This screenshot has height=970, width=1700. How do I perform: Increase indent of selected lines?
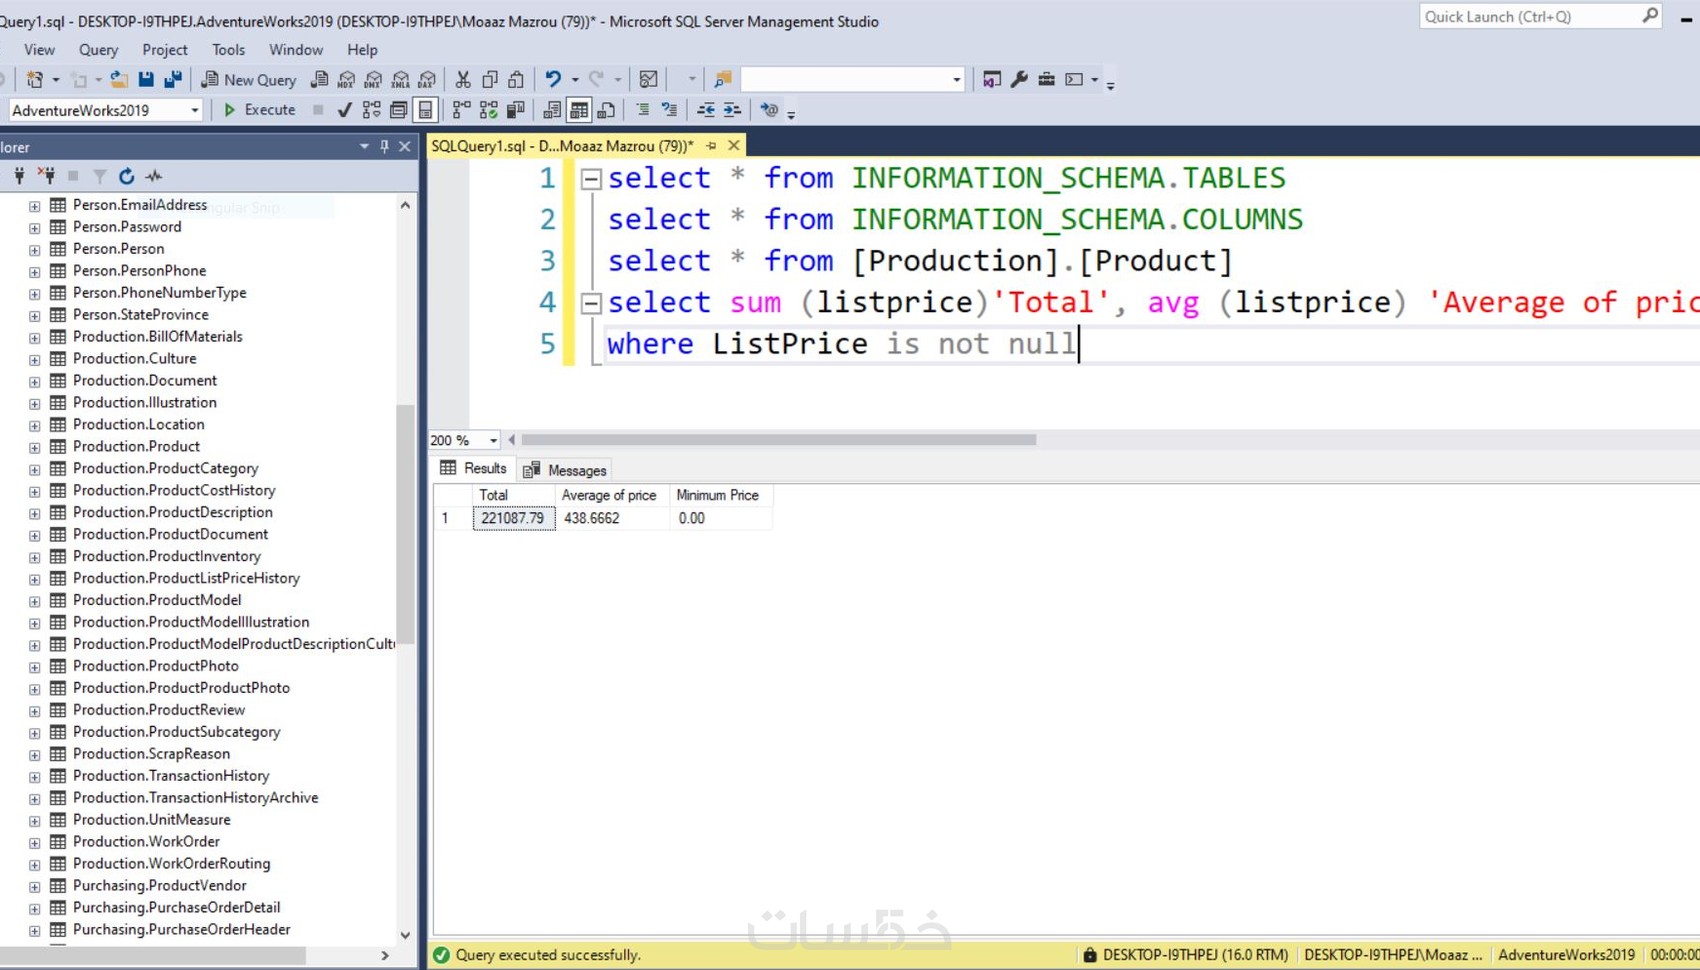tap(732, 110)
